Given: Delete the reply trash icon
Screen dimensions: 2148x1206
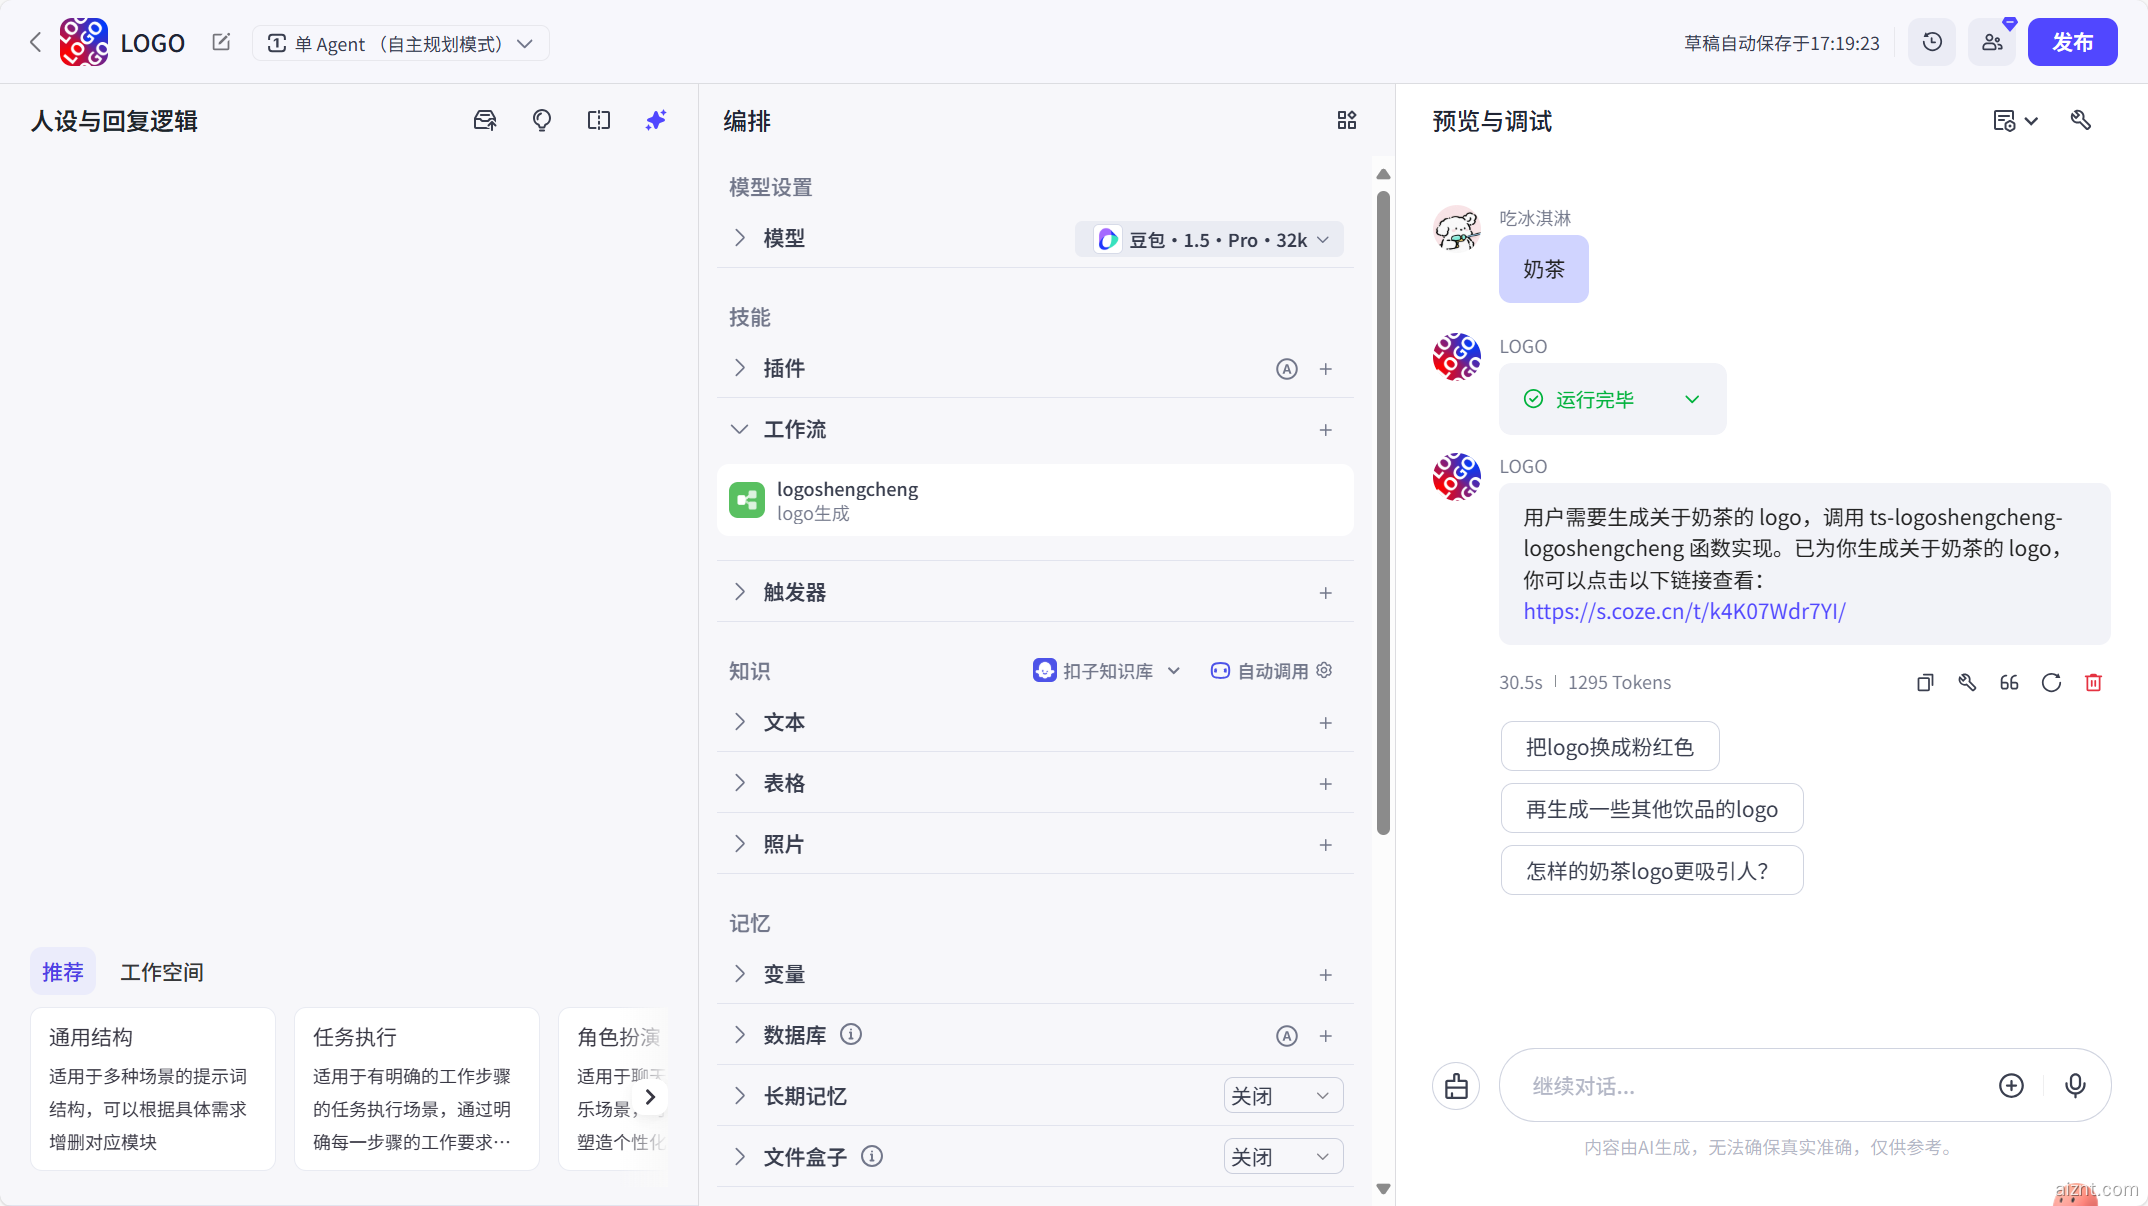Looking at the screenshot, I should [x=2093, y=683].
